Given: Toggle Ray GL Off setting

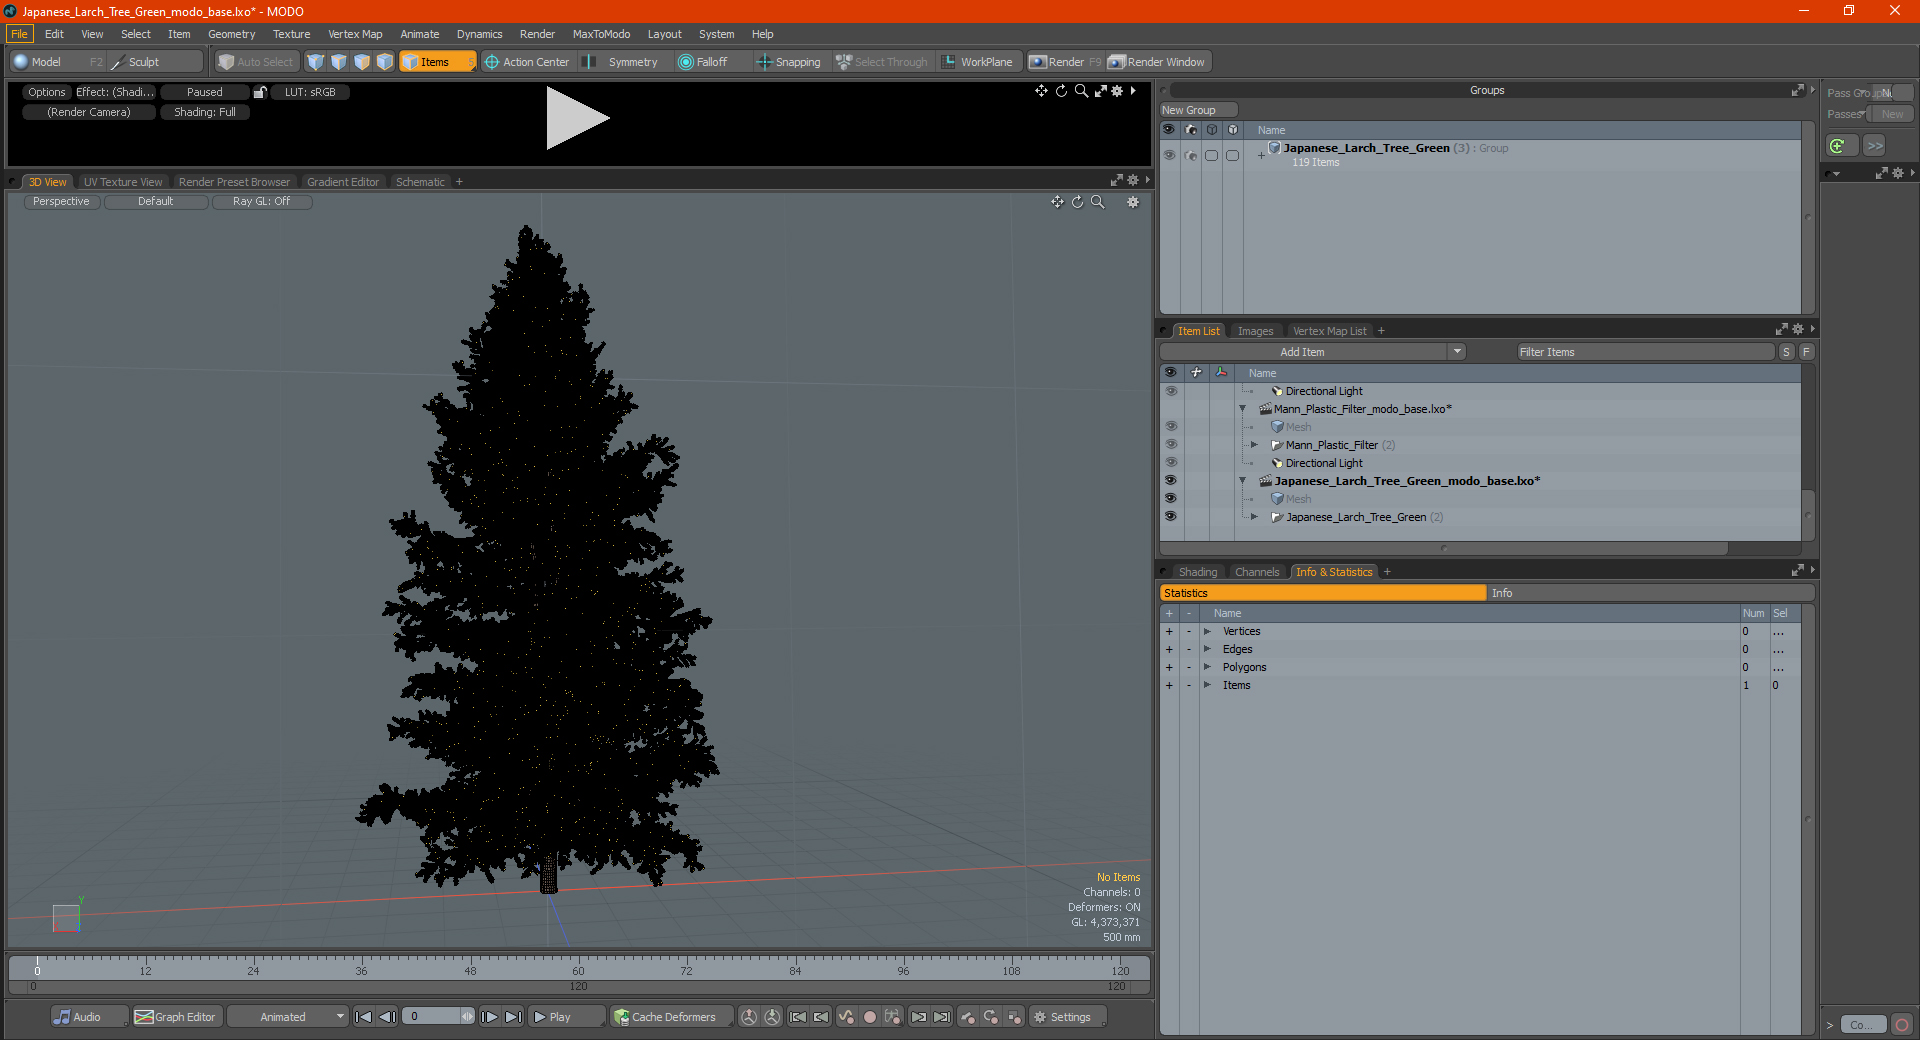Looking at the screenshot, I should 262,202.
